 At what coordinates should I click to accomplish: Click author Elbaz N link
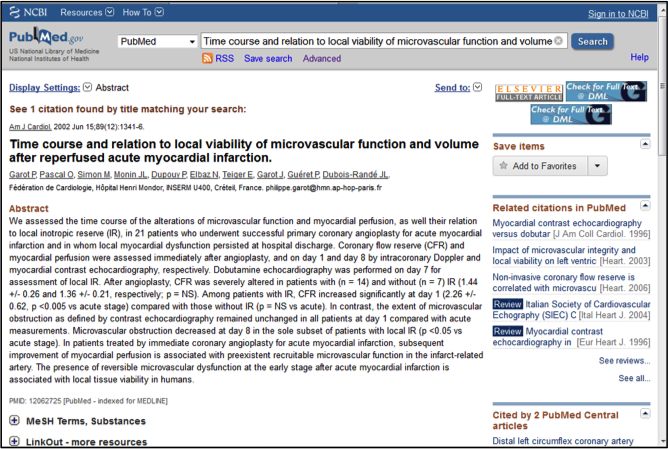click(204, 174)
